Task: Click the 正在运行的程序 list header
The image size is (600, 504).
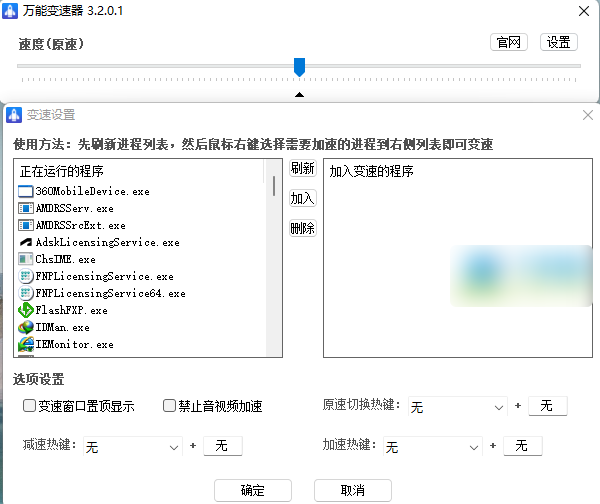Action: (62, 171)
